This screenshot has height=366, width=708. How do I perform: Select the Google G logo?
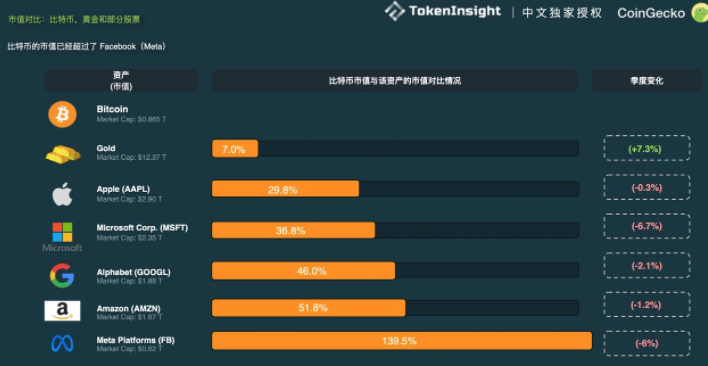coord(62,276)
